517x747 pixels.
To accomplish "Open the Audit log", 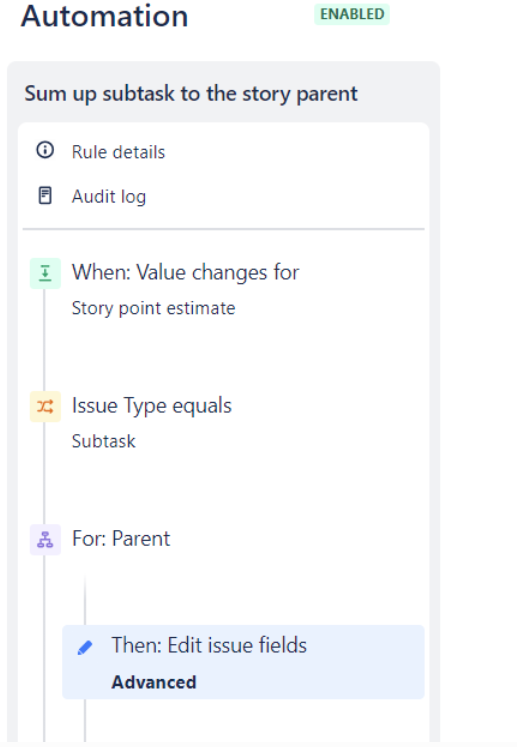I will [x=109, y=196].
